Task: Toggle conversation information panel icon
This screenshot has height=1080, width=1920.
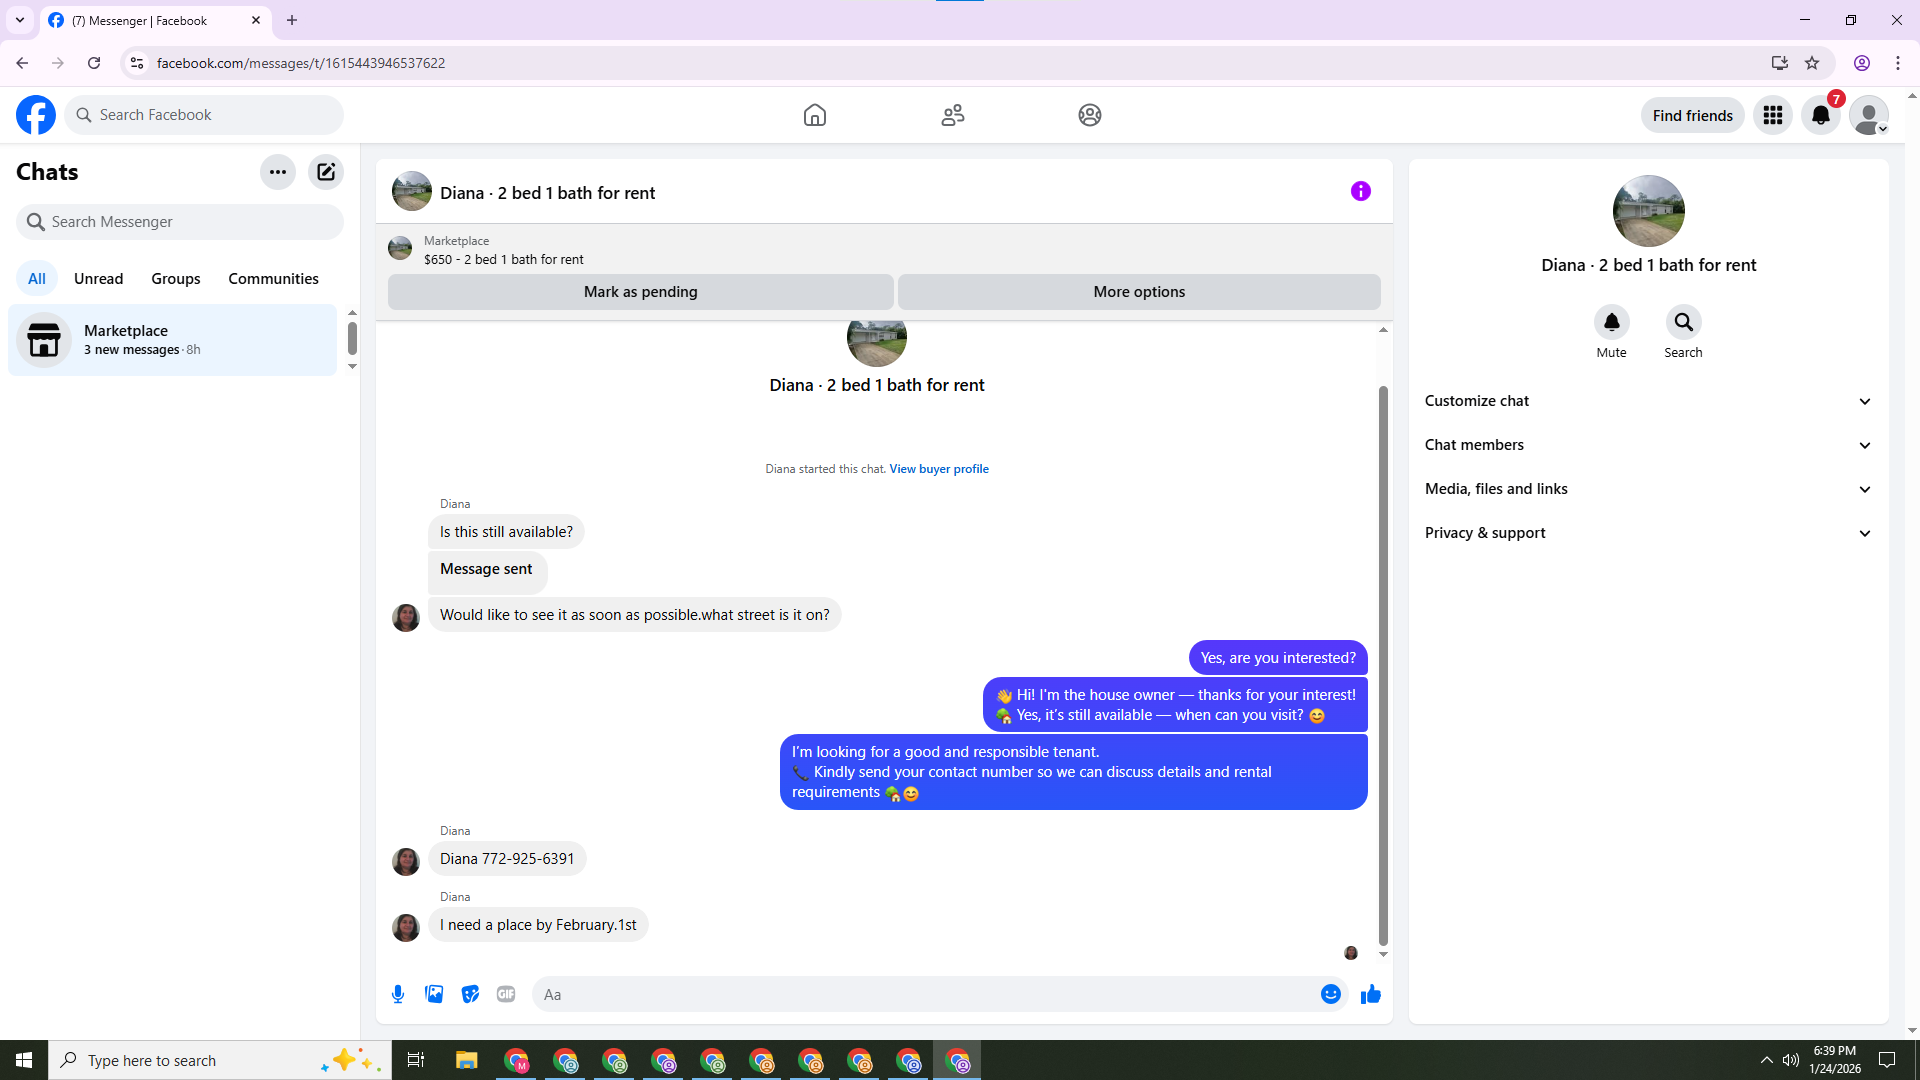Action: click(x=1360, y=191)
